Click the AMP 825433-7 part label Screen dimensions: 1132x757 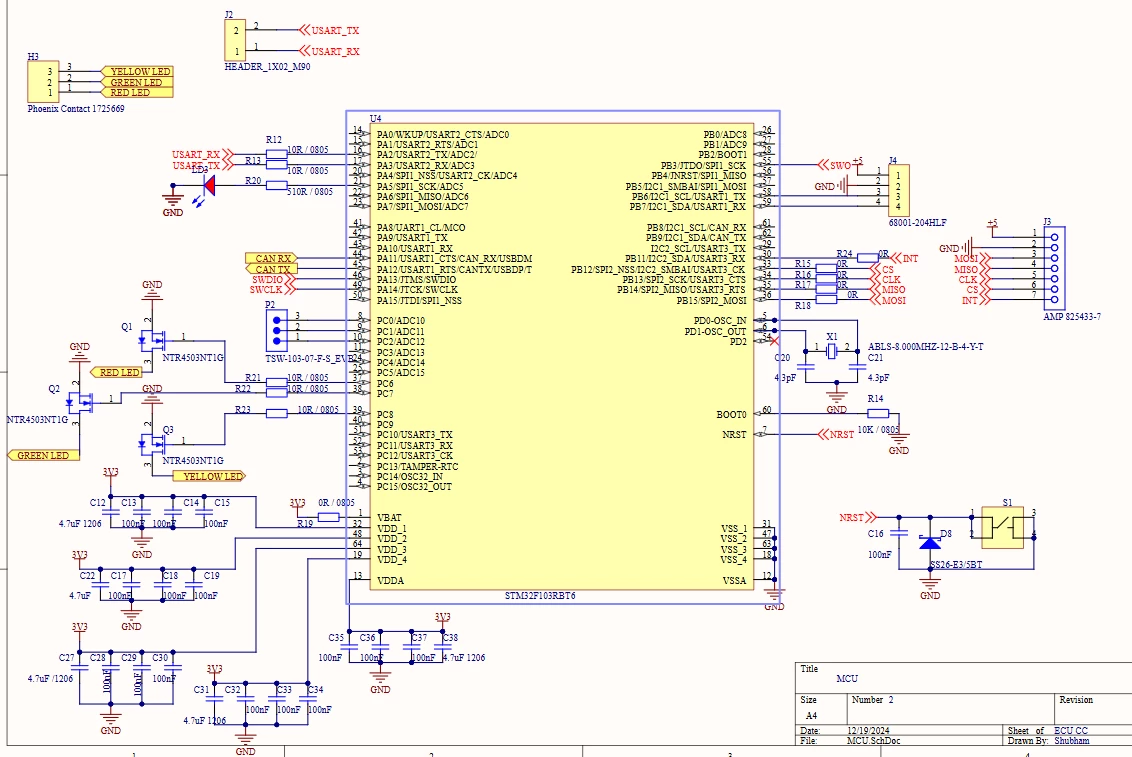pos(1072,316)
